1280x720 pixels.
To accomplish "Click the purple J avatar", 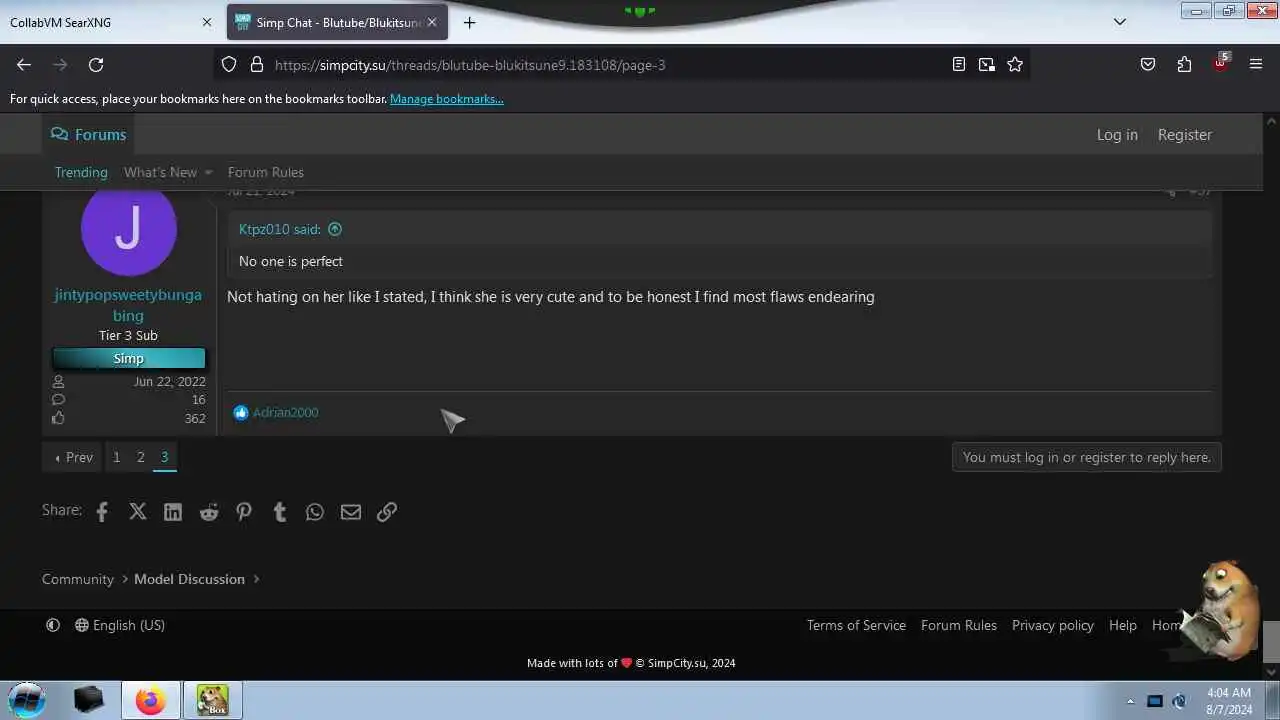I will pyautogui.click(x=128, y=229).
